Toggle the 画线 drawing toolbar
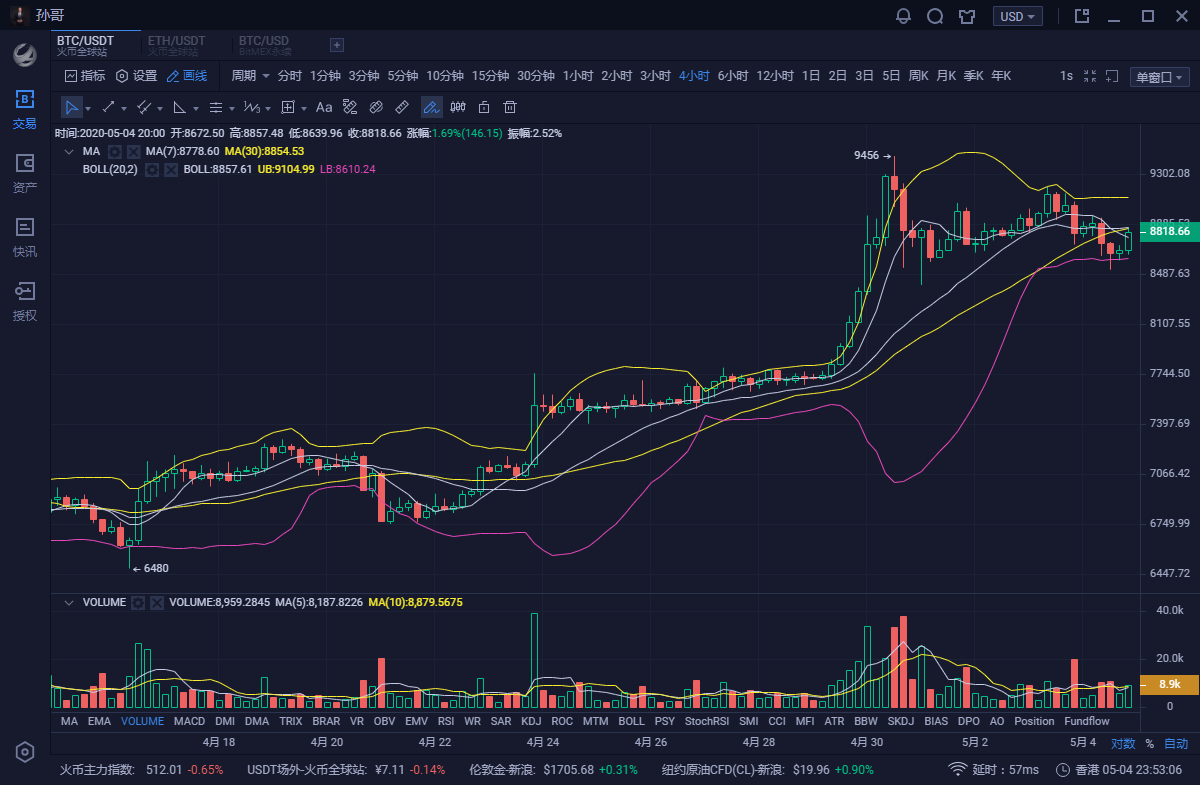The image size is (1200, 785). (187, 76)
